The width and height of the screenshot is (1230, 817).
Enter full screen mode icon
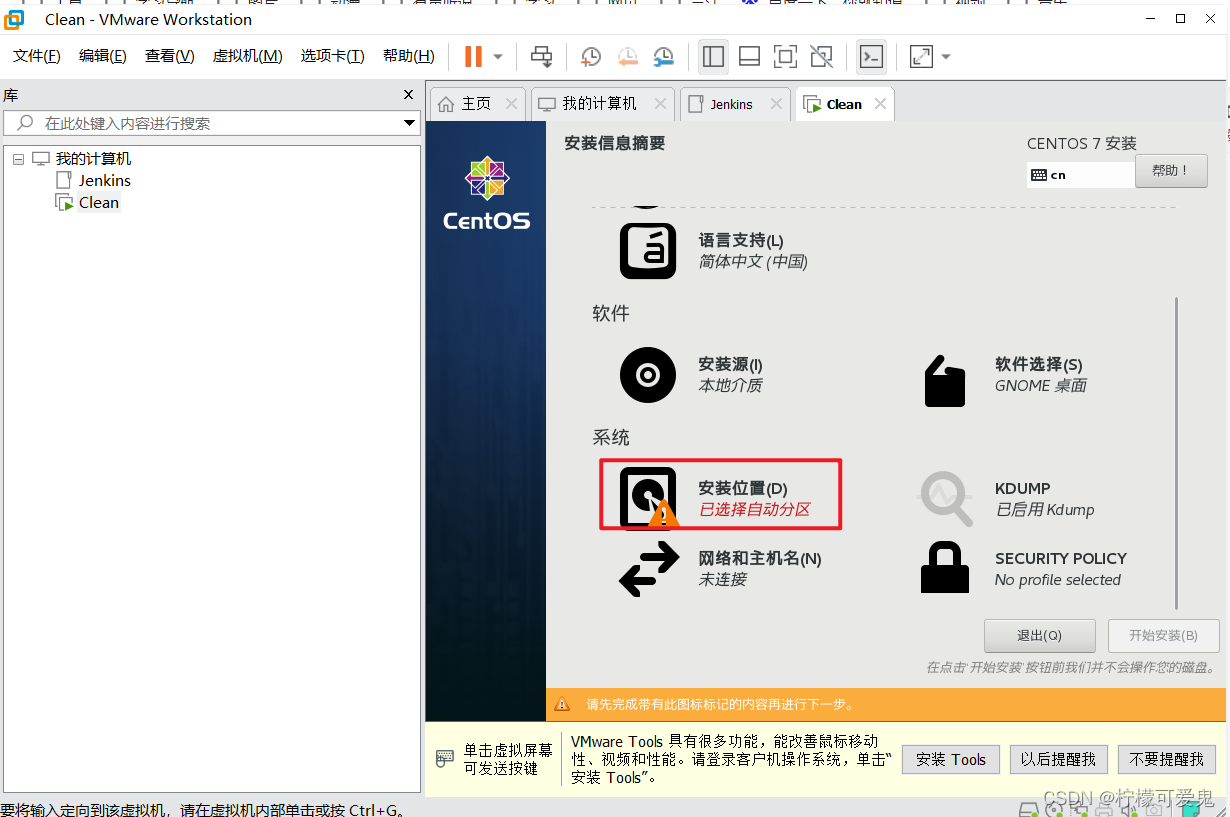pyautogui.click(x=785, y=57)
